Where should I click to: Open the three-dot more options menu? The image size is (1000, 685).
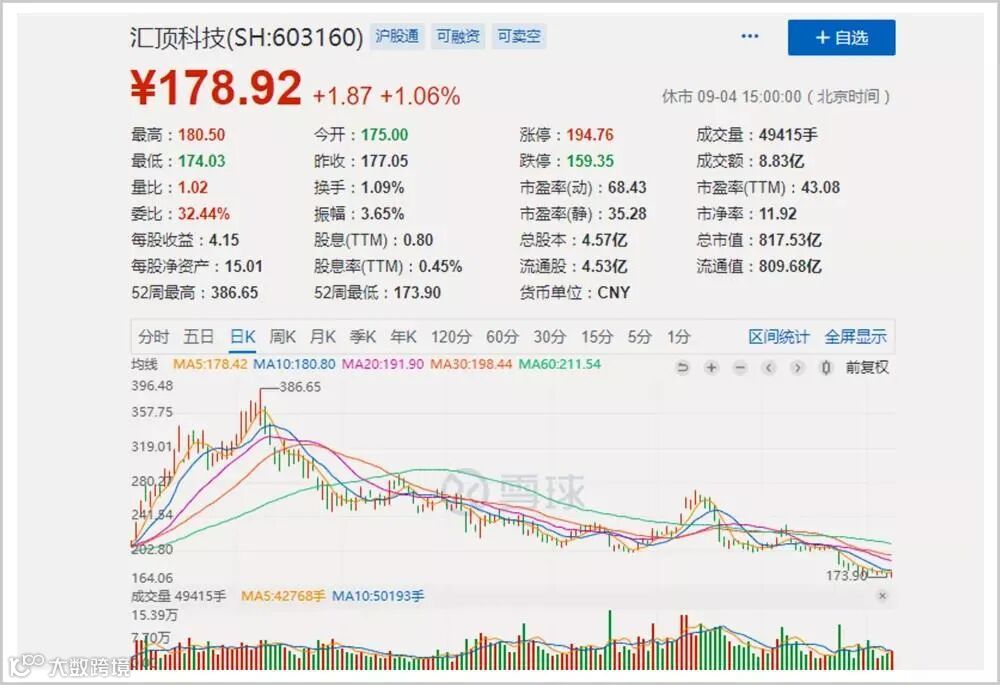click(x=750, y=36)
